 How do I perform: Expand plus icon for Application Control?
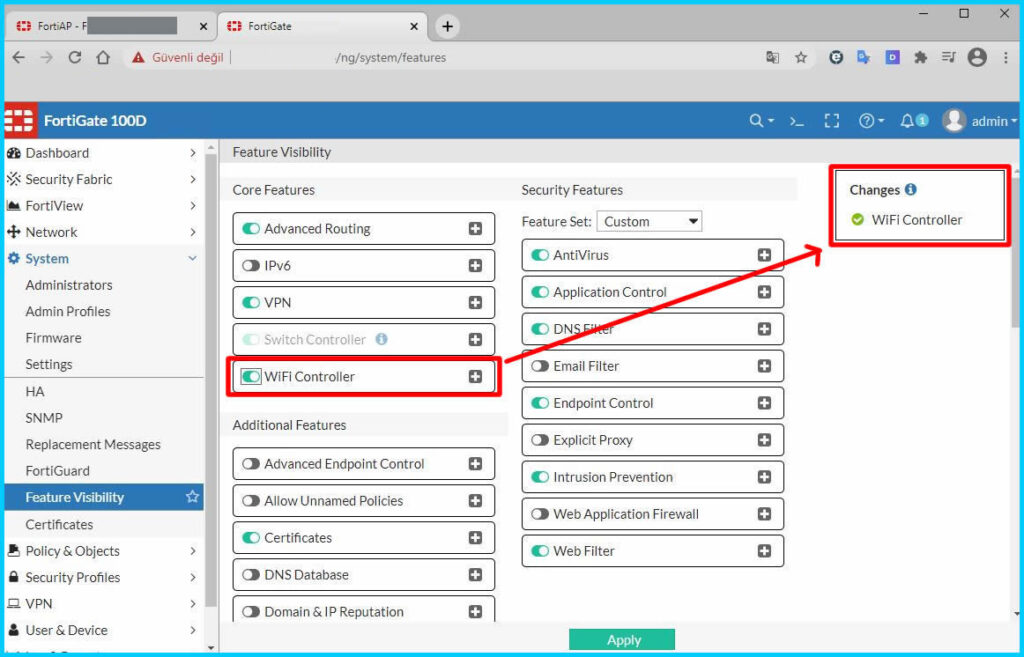tap(764, 292)
